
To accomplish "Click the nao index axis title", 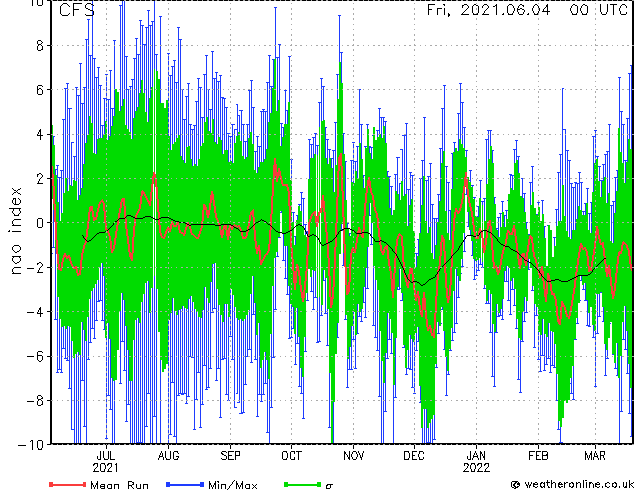I will [15, 231].
